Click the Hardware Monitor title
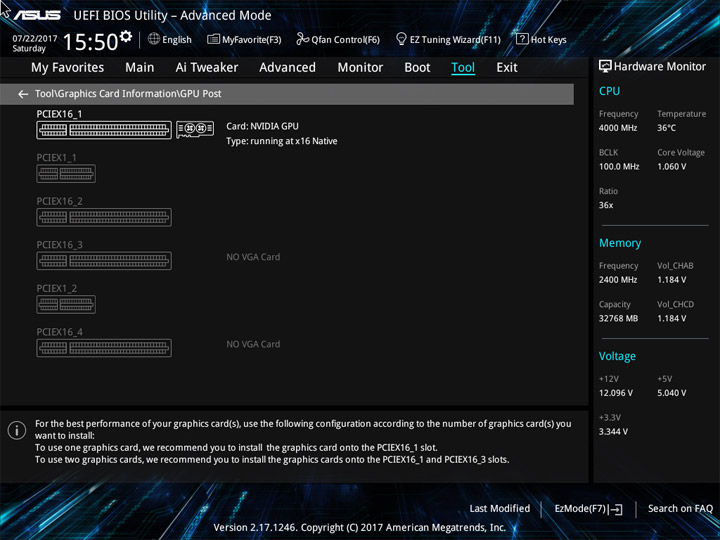The width and height of the screenshot is (720, 540). coord(659,67)
